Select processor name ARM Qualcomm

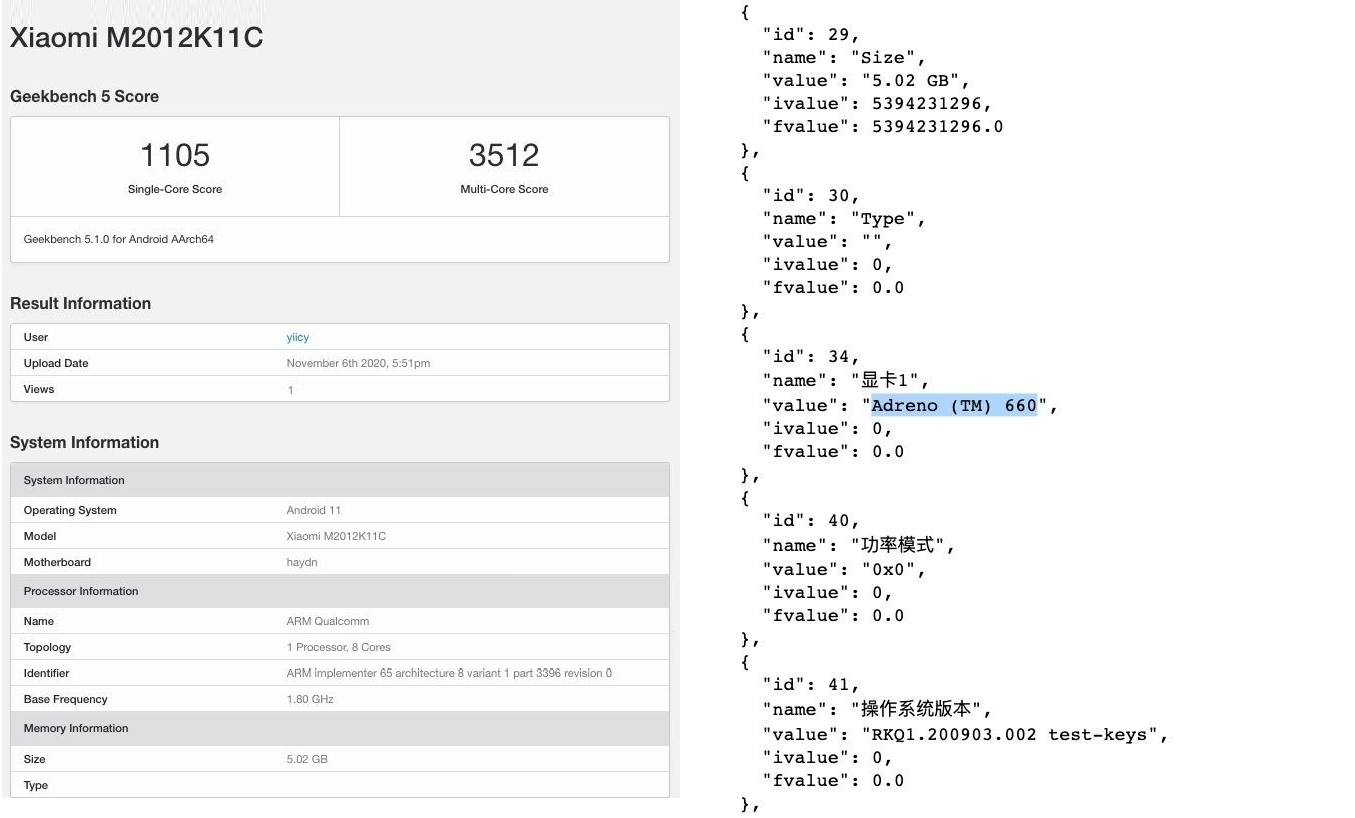[x=327, y=621]
